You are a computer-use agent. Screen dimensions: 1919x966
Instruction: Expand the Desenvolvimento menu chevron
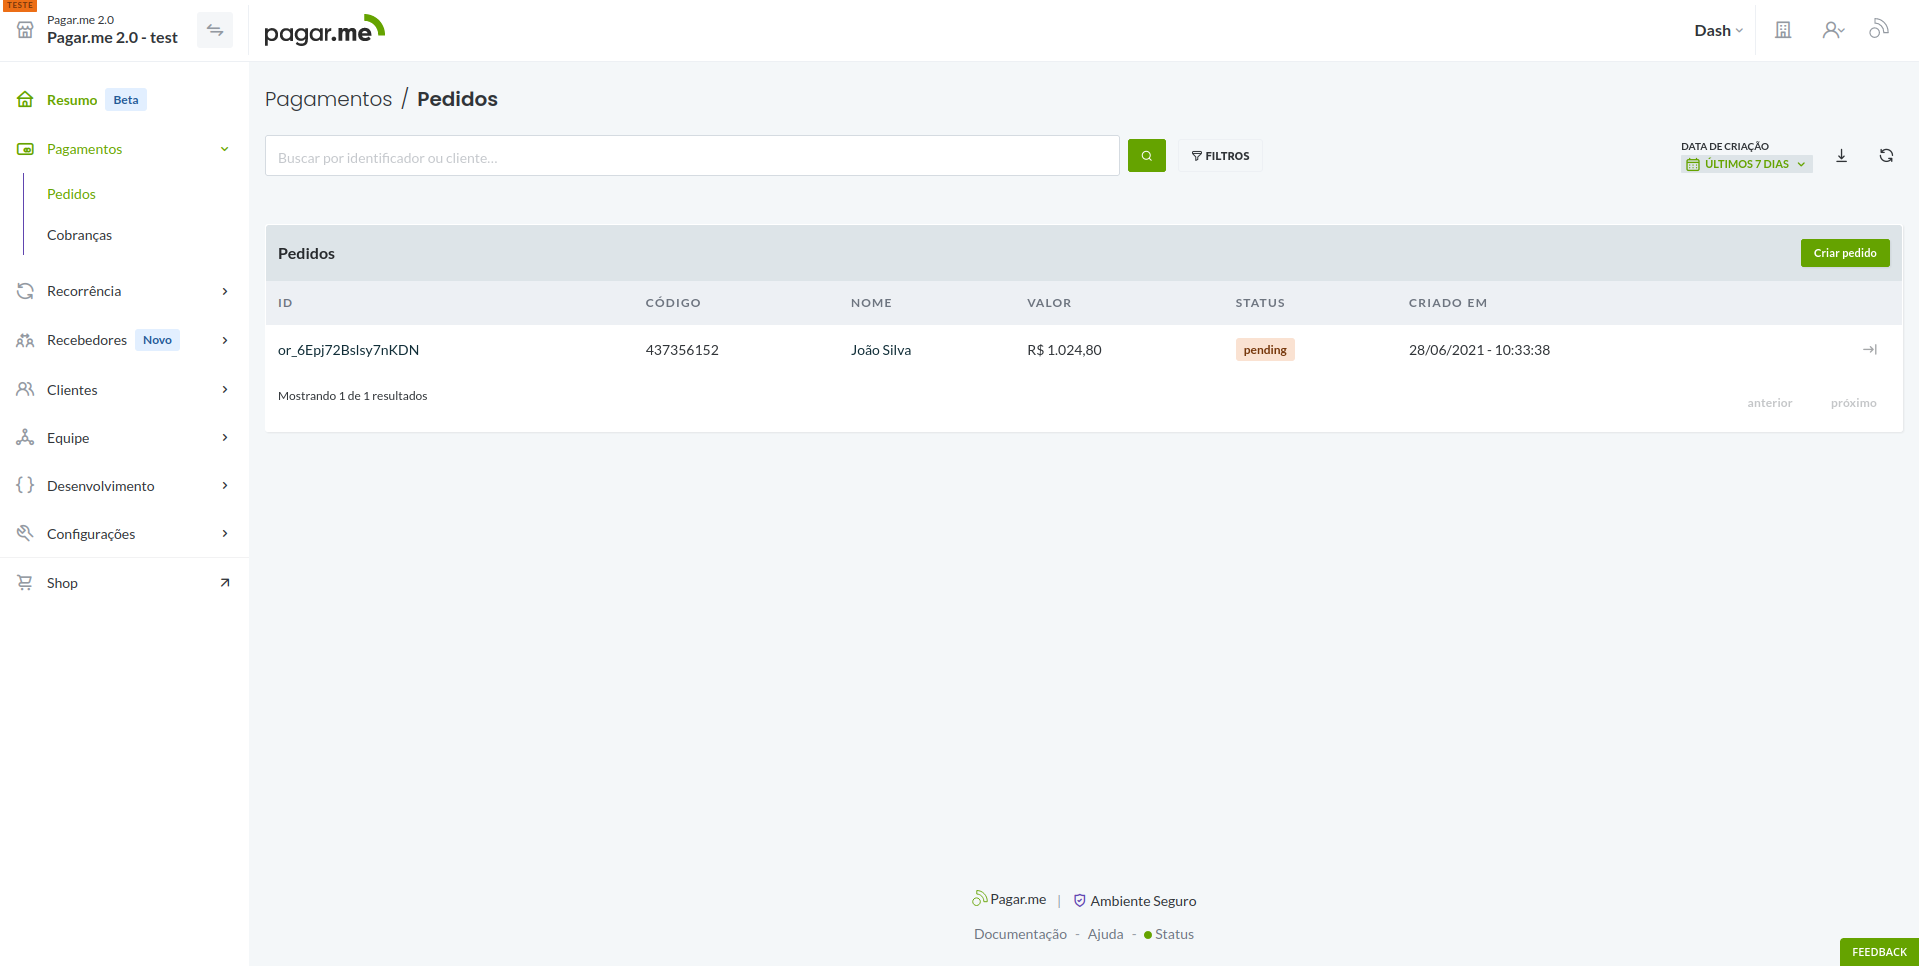pyautogui.click(x=225, y=486)
